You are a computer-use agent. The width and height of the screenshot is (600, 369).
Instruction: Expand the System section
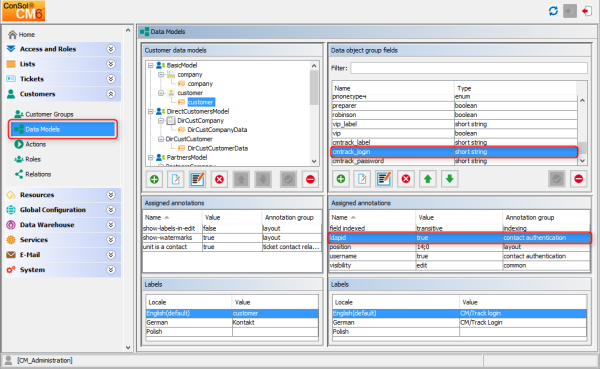point(111,269)
